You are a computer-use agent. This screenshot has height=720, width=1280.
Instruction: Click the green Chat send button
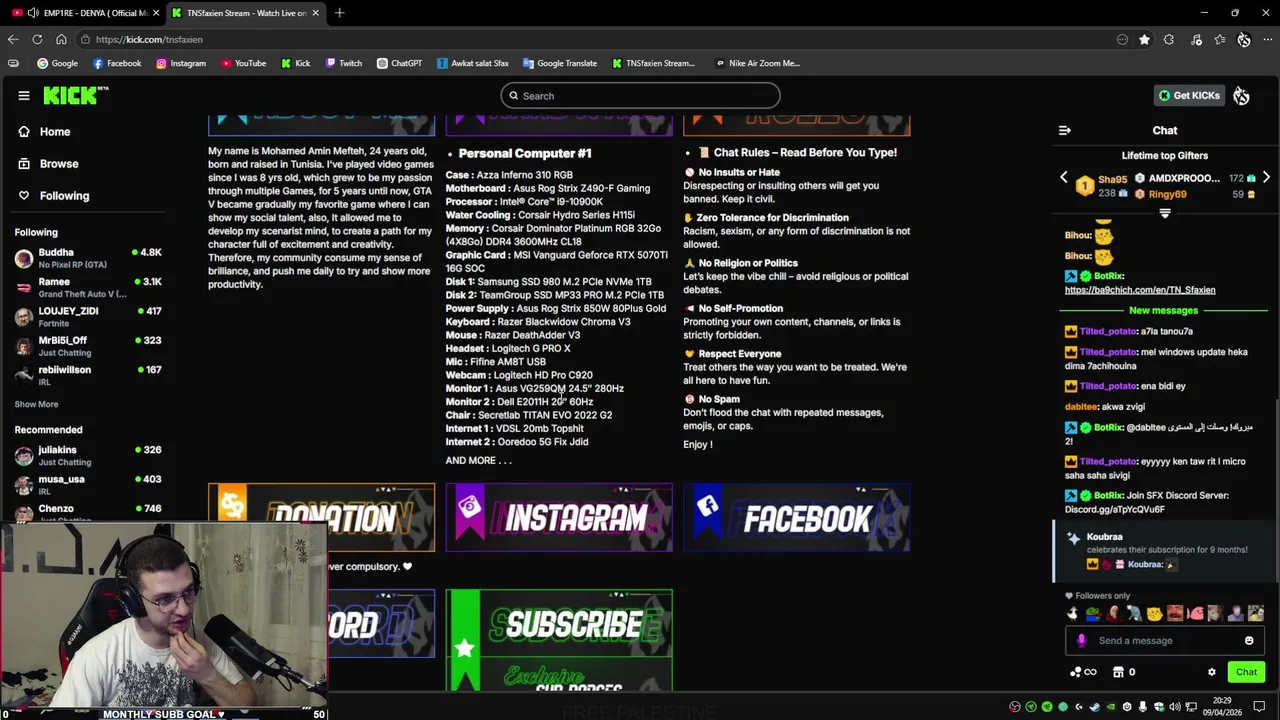click(x=1246, y=672)
